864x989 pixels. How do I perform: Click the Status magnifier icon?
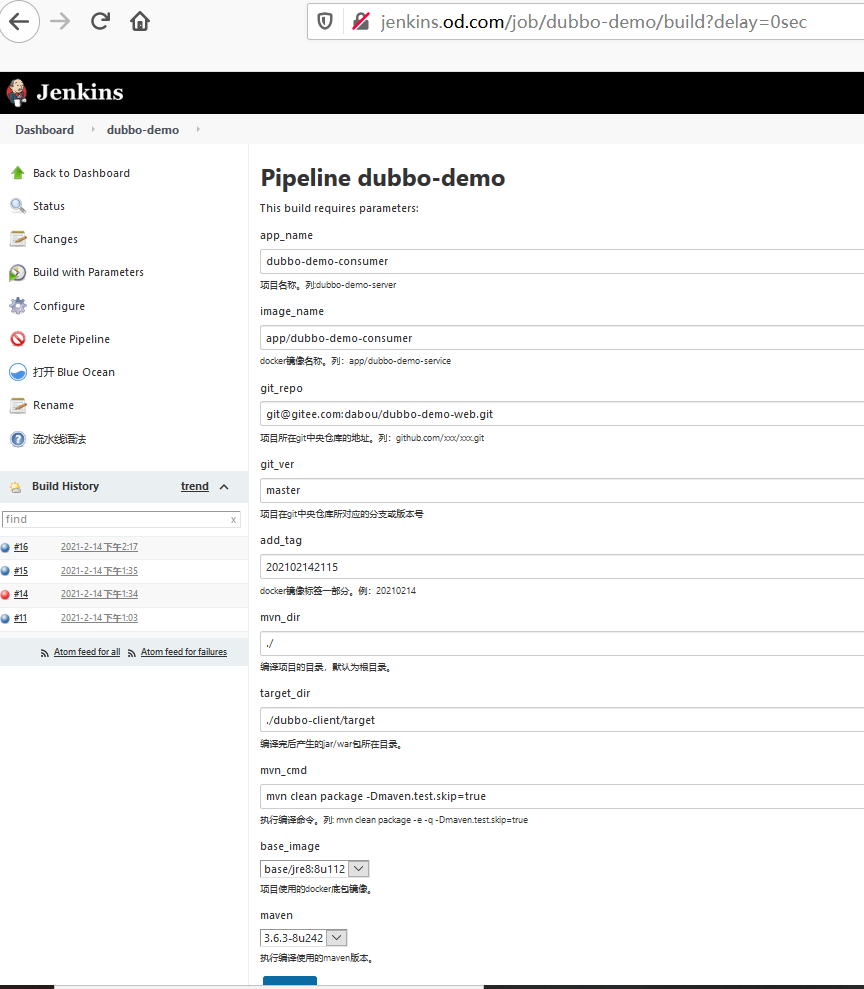click(x=18, y=206)
